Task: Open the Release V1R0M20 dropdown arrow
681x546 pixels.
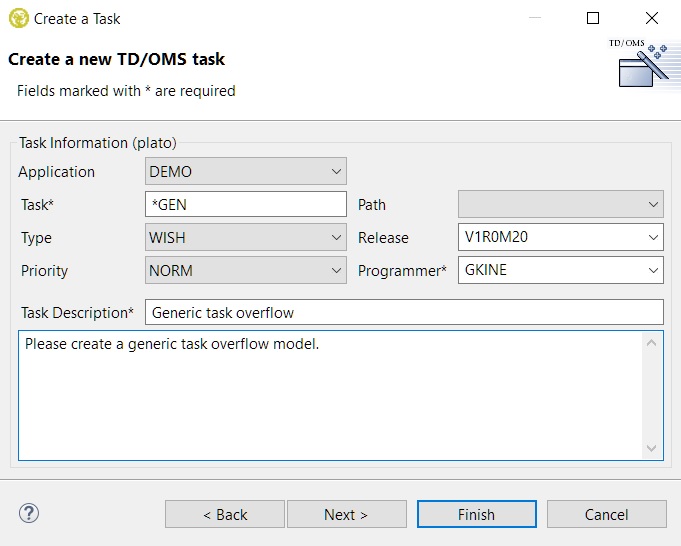Action: pyautogui.click(x=653, y=238)
